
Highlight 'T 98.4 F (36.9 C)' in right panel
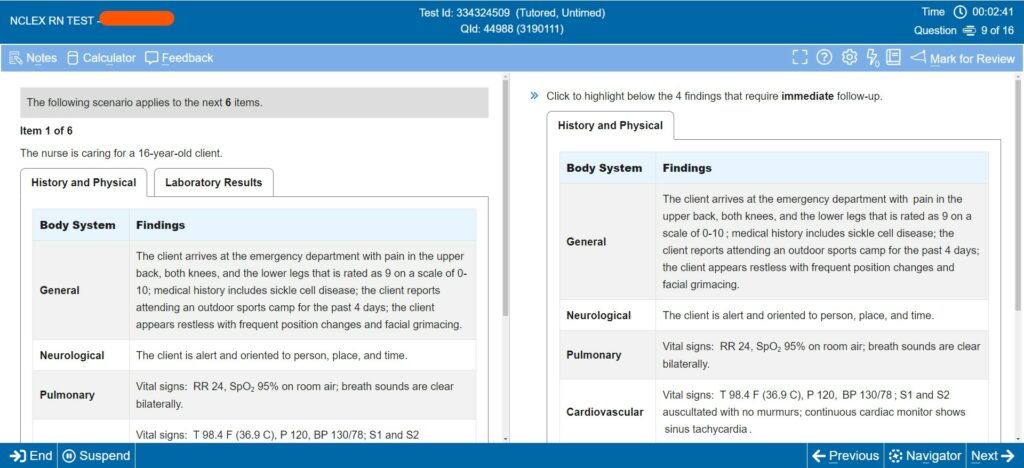[x=761, y=395]
